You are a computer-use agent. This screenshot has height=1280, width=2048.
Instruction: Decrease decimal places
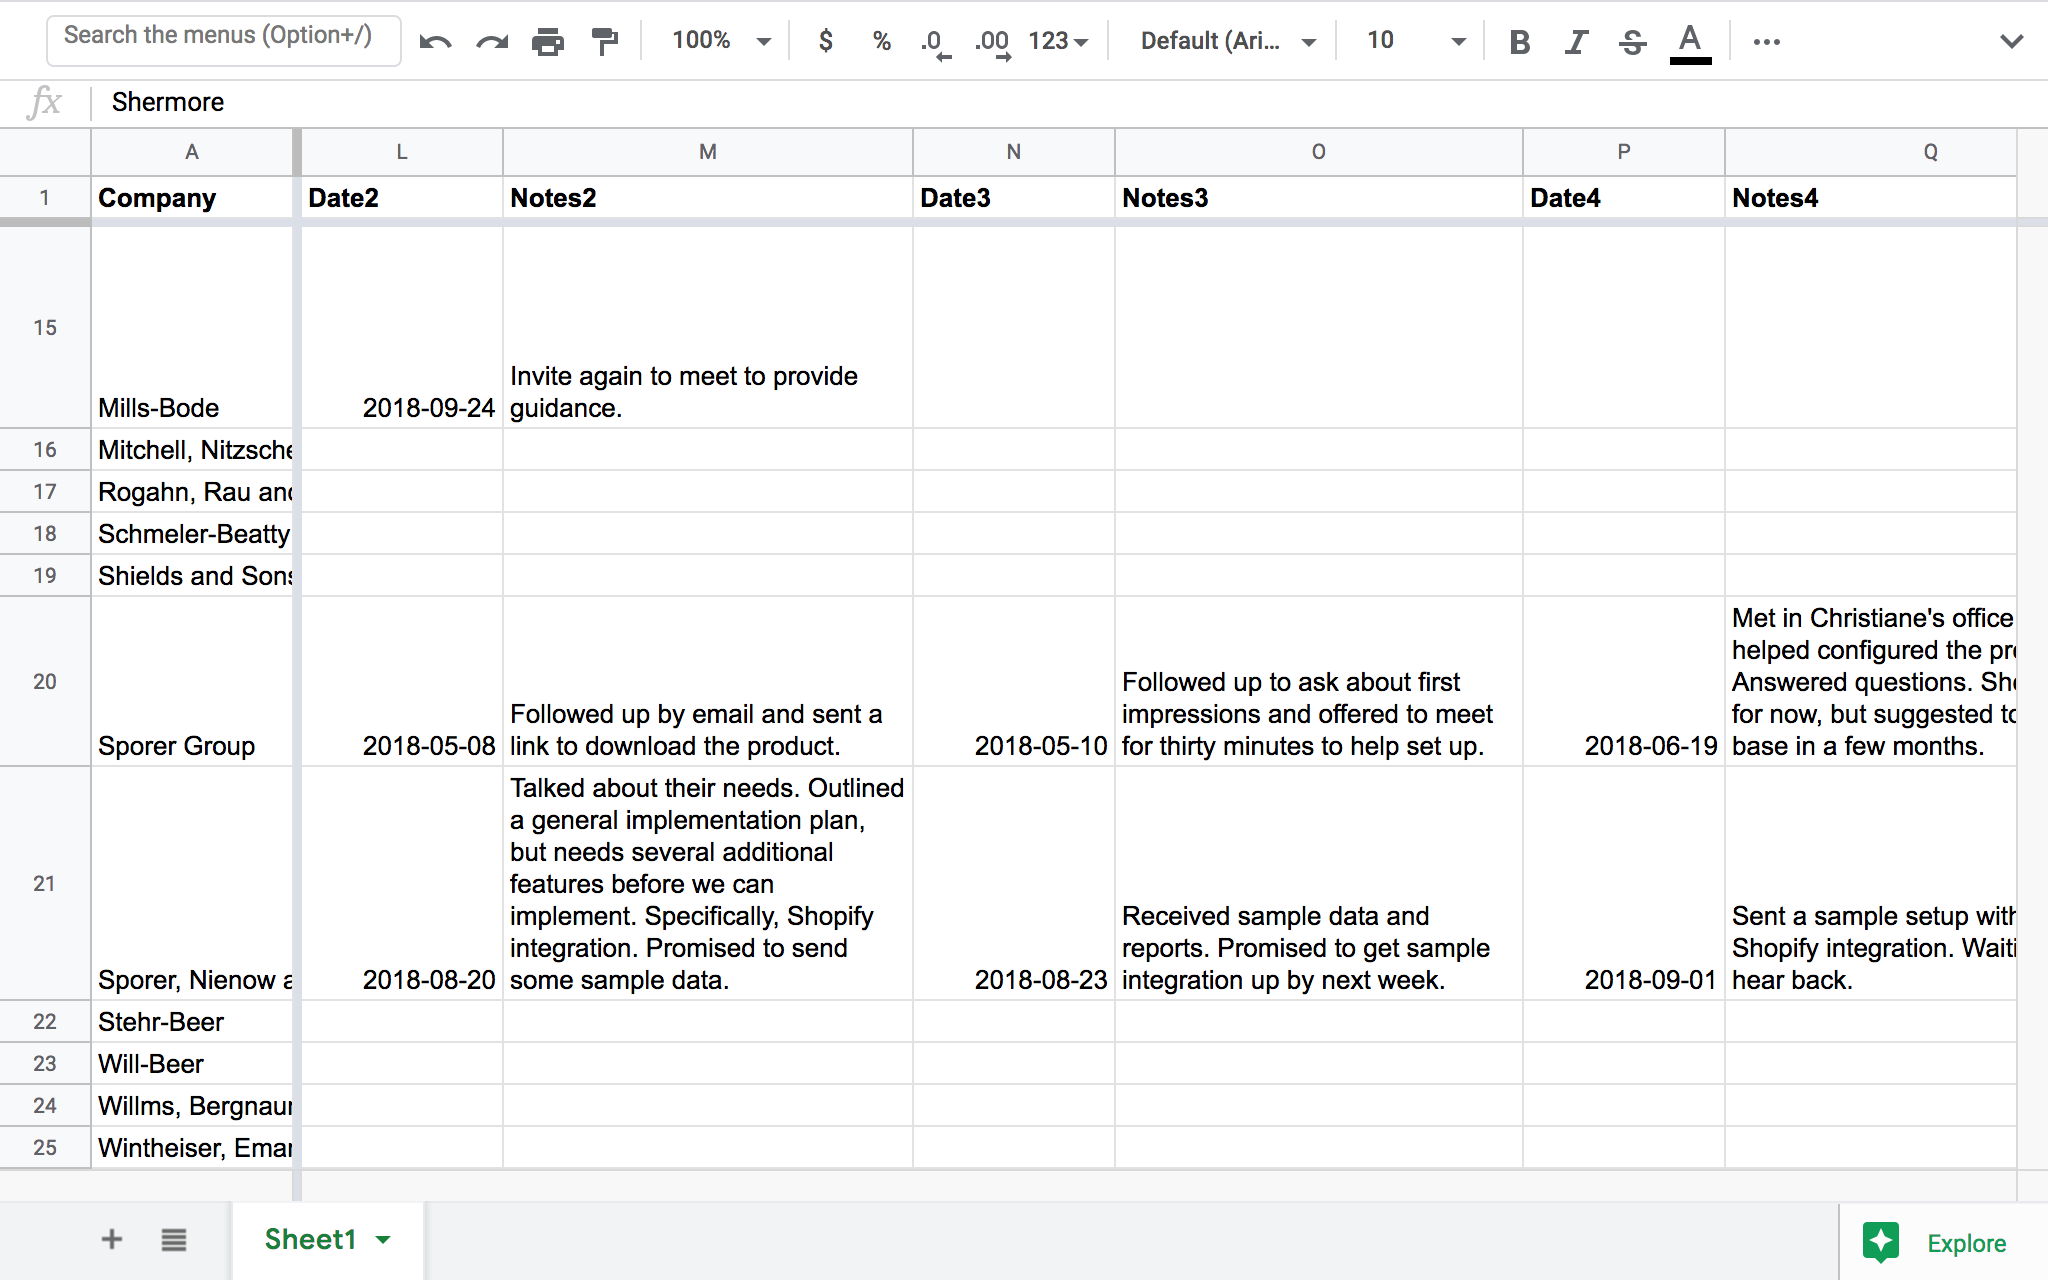coord(934,40)
